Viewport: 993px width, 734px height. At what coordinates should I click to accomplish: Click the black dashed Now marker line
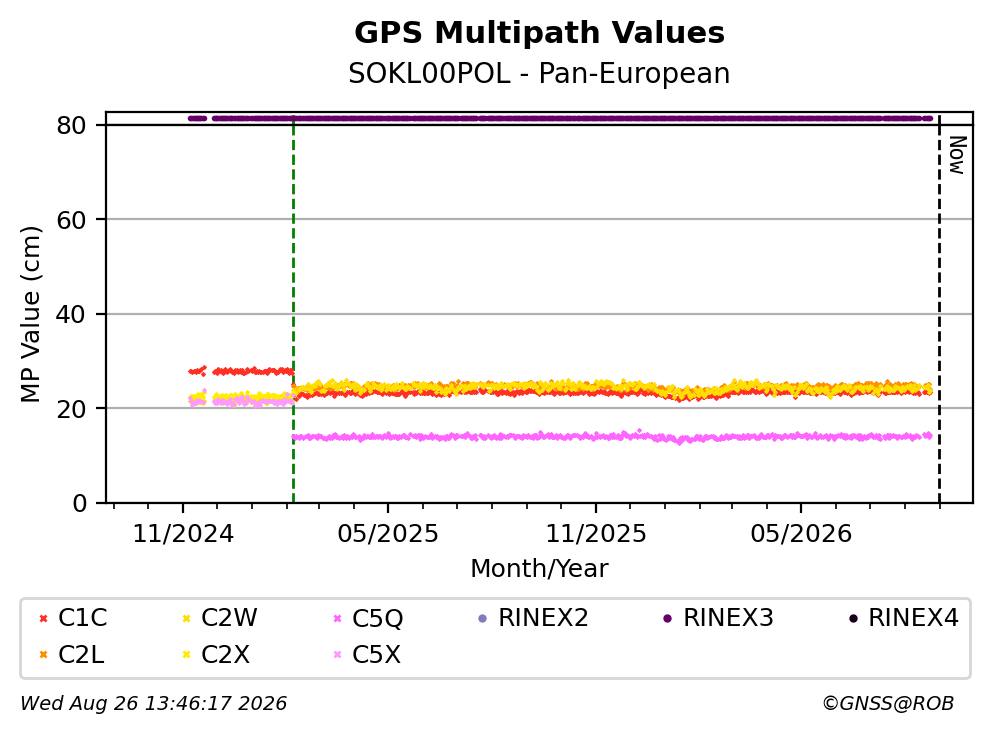click(939, 310)
